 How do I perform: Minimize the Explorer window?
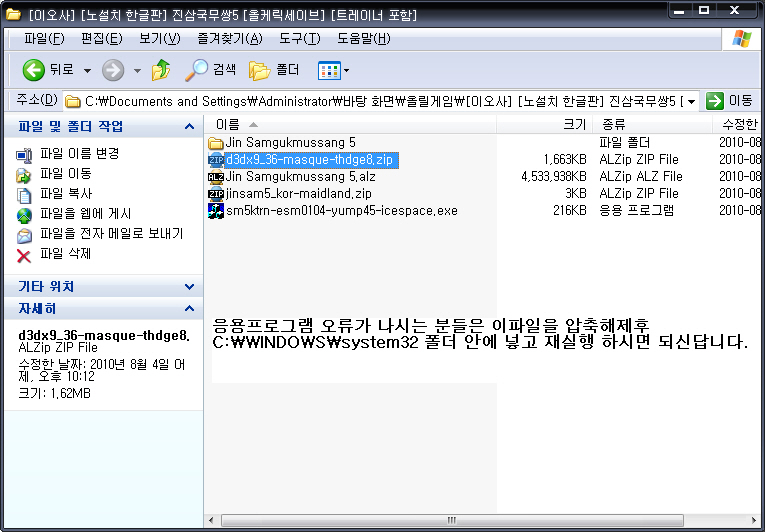(680, 11)
